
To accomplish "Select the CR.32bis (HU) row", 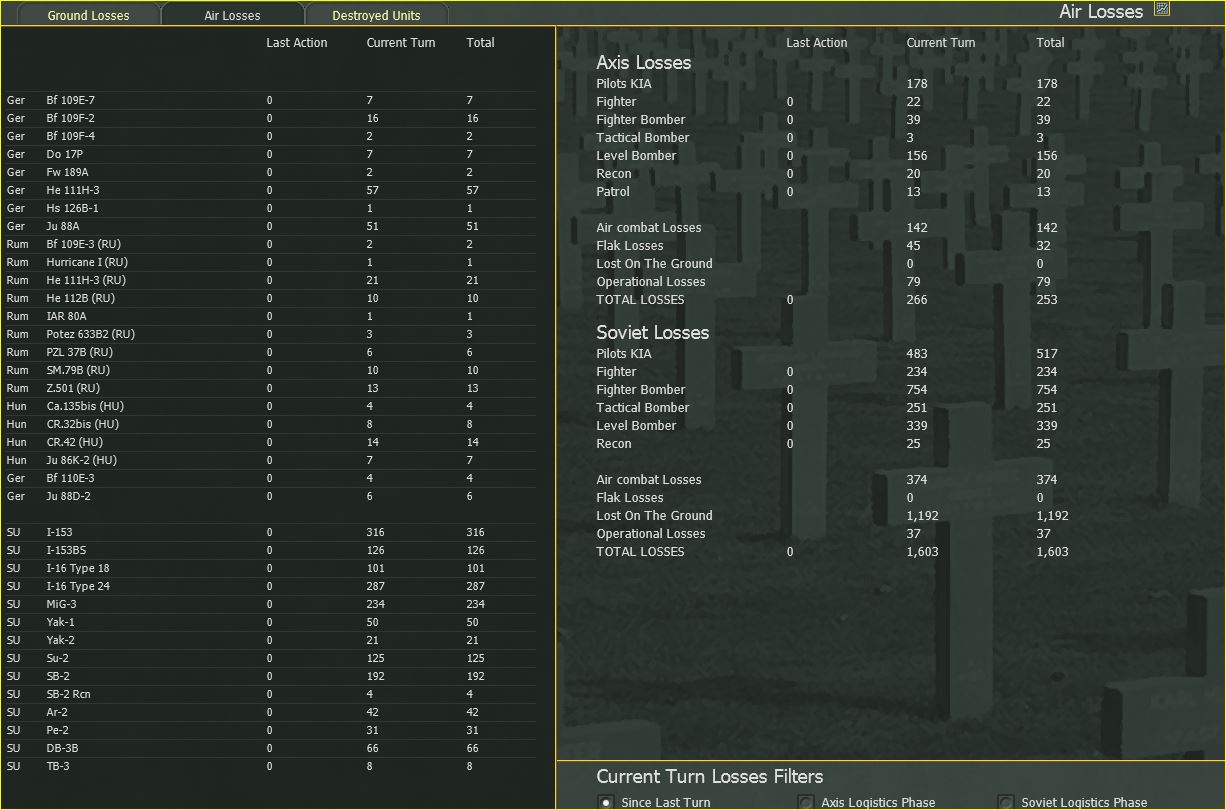I will 270,424.
